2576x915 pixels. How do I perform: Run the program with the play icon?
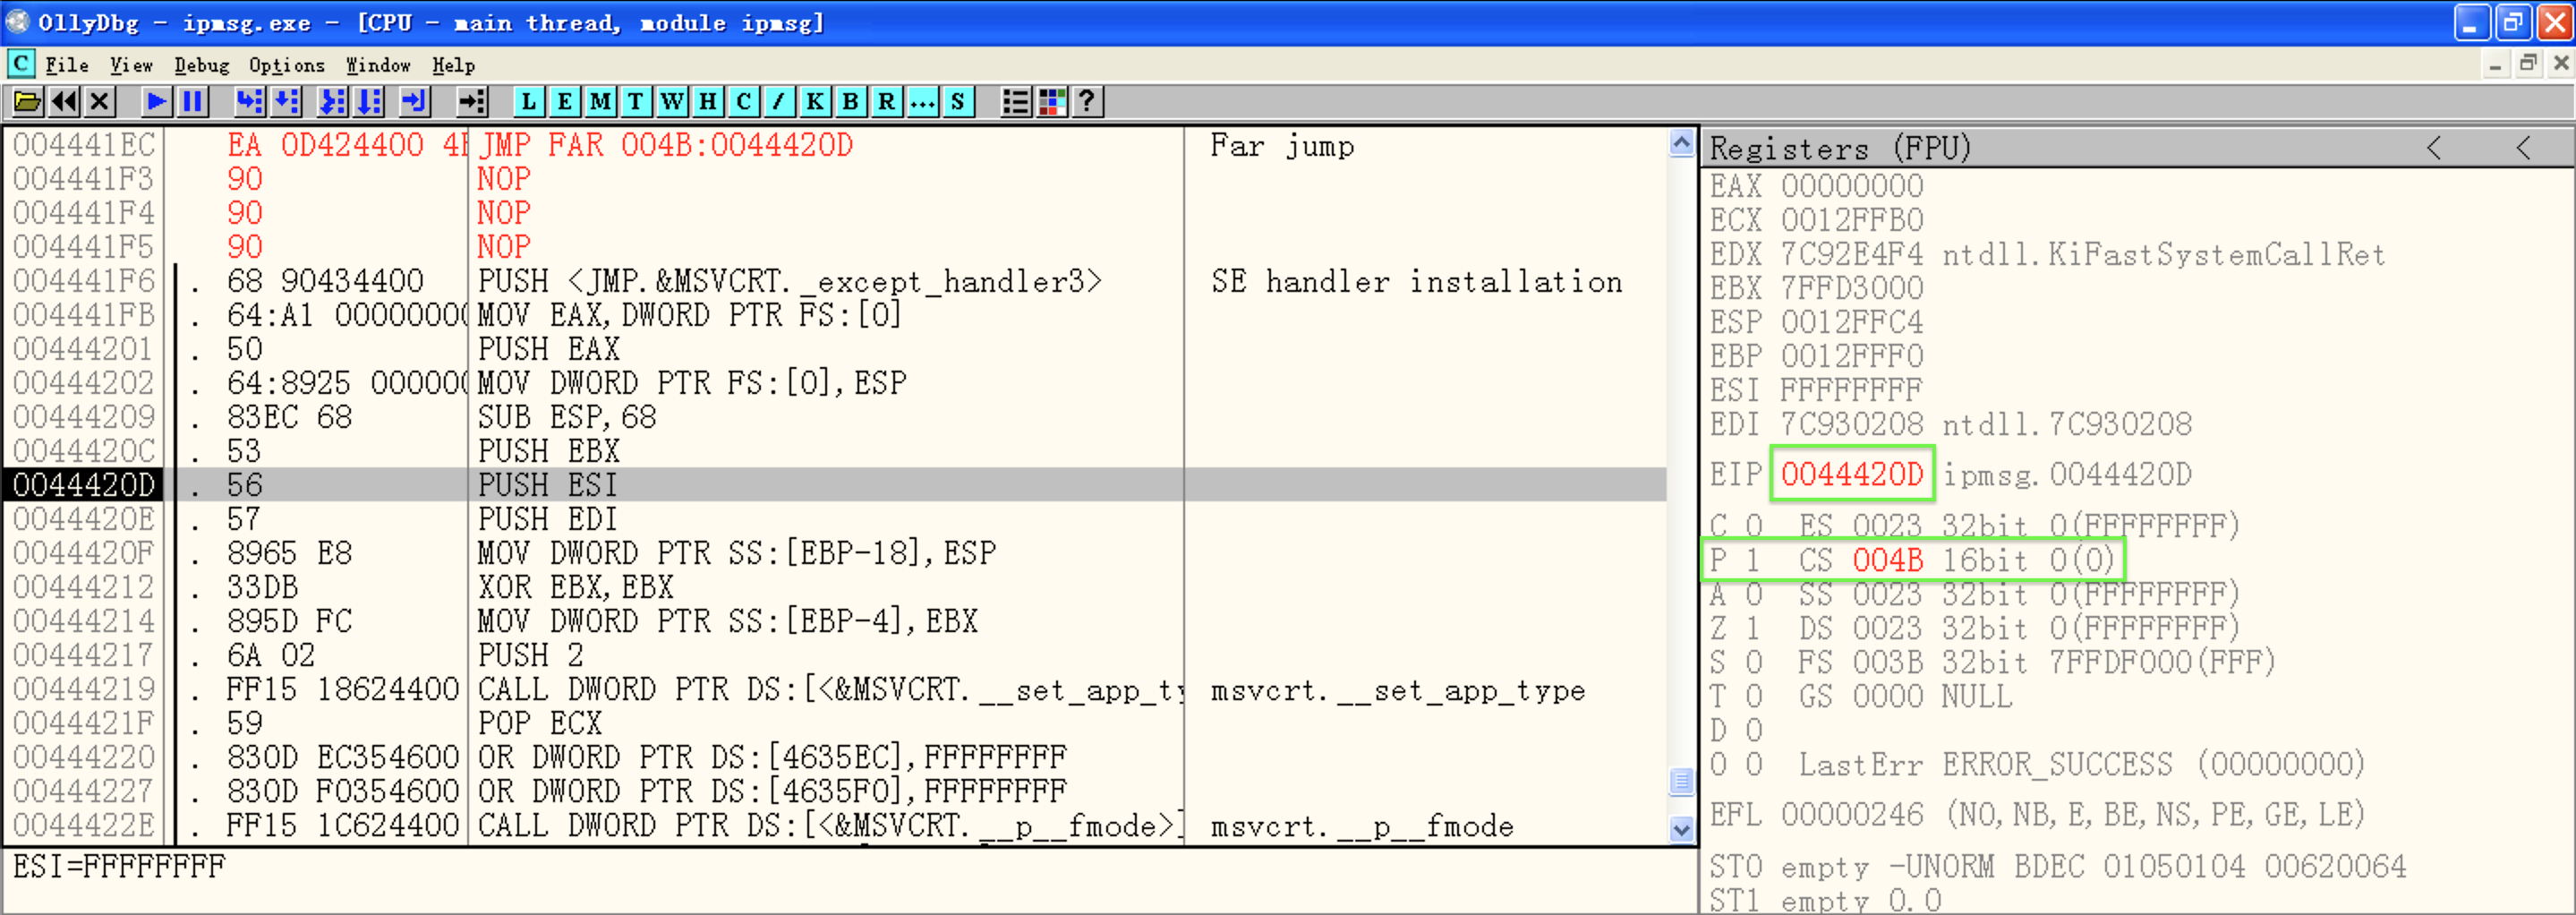click(x=156, y=101)
